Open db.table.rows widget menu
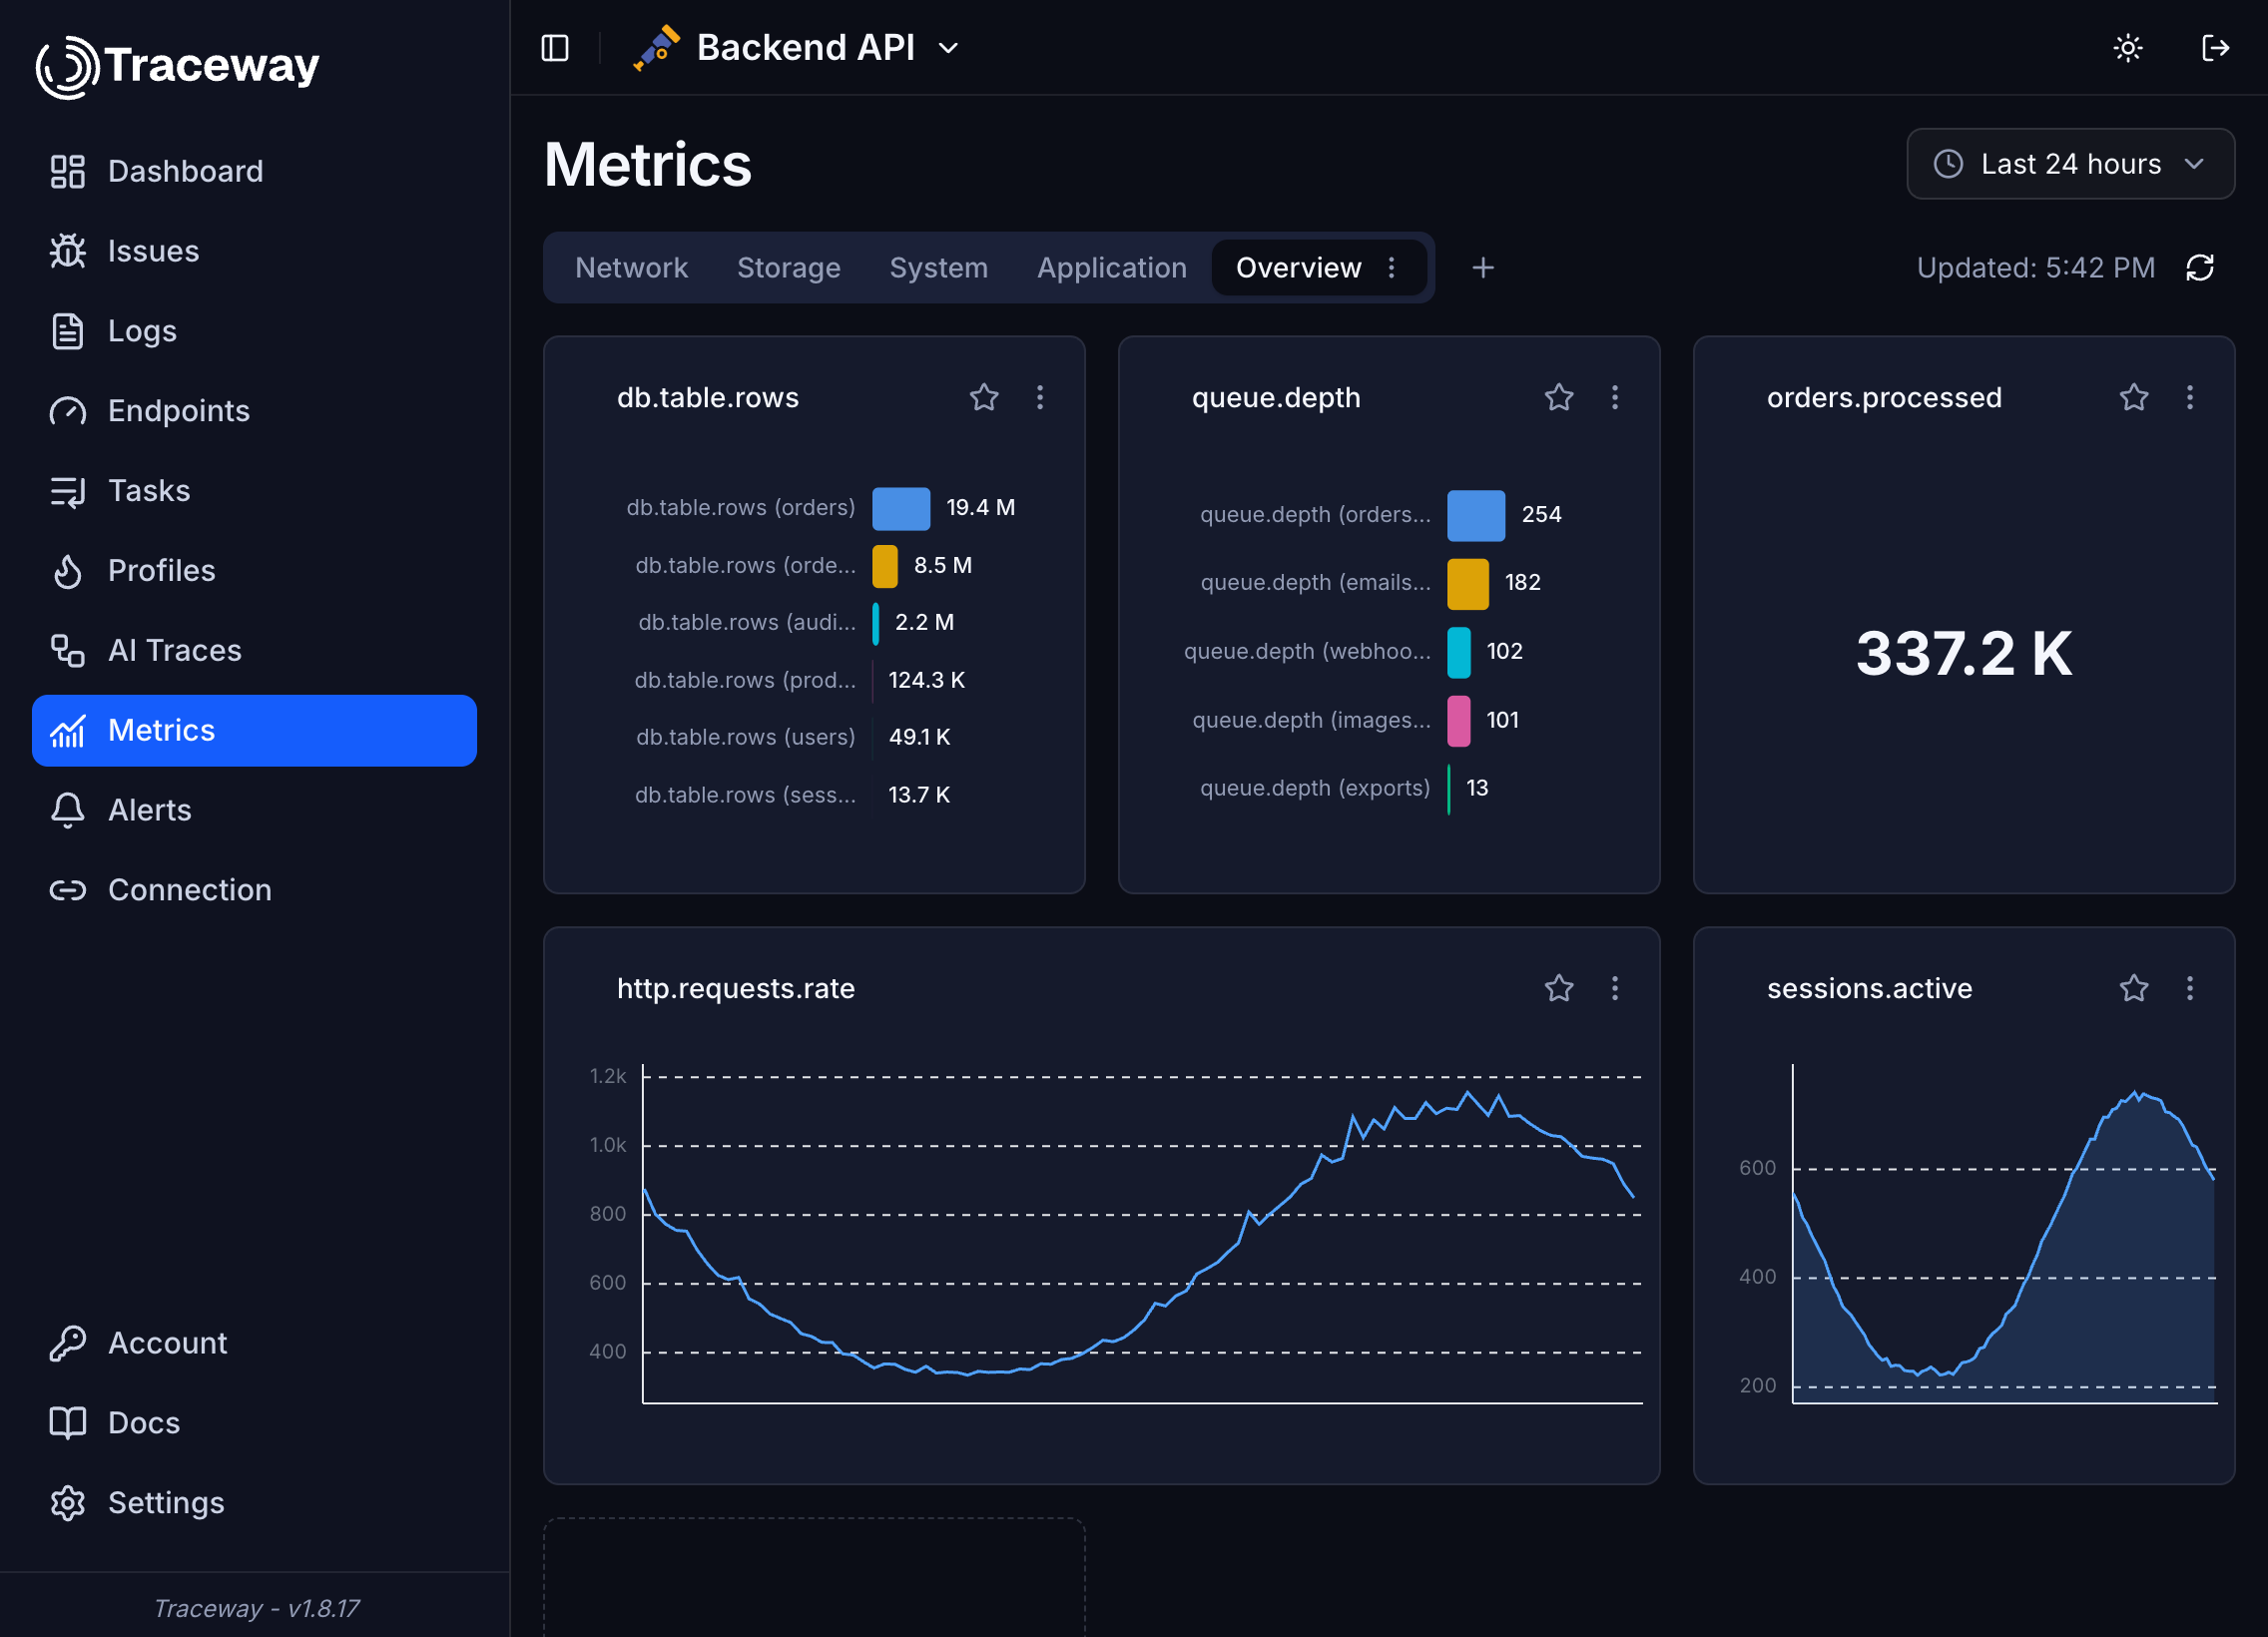The height and width of the screenshot is (1637, 2268). (x=1040, y=398)
